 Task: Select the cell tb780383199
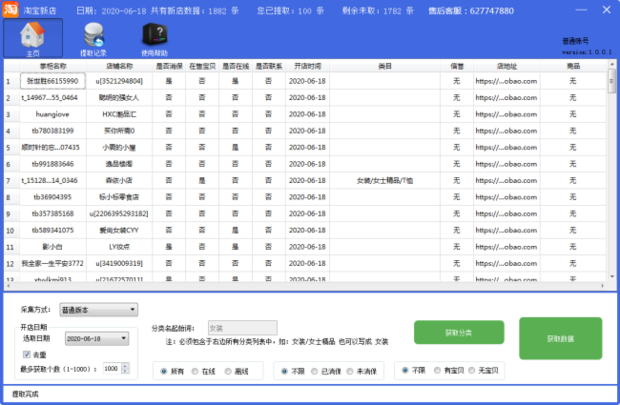[x=53, y=131]
